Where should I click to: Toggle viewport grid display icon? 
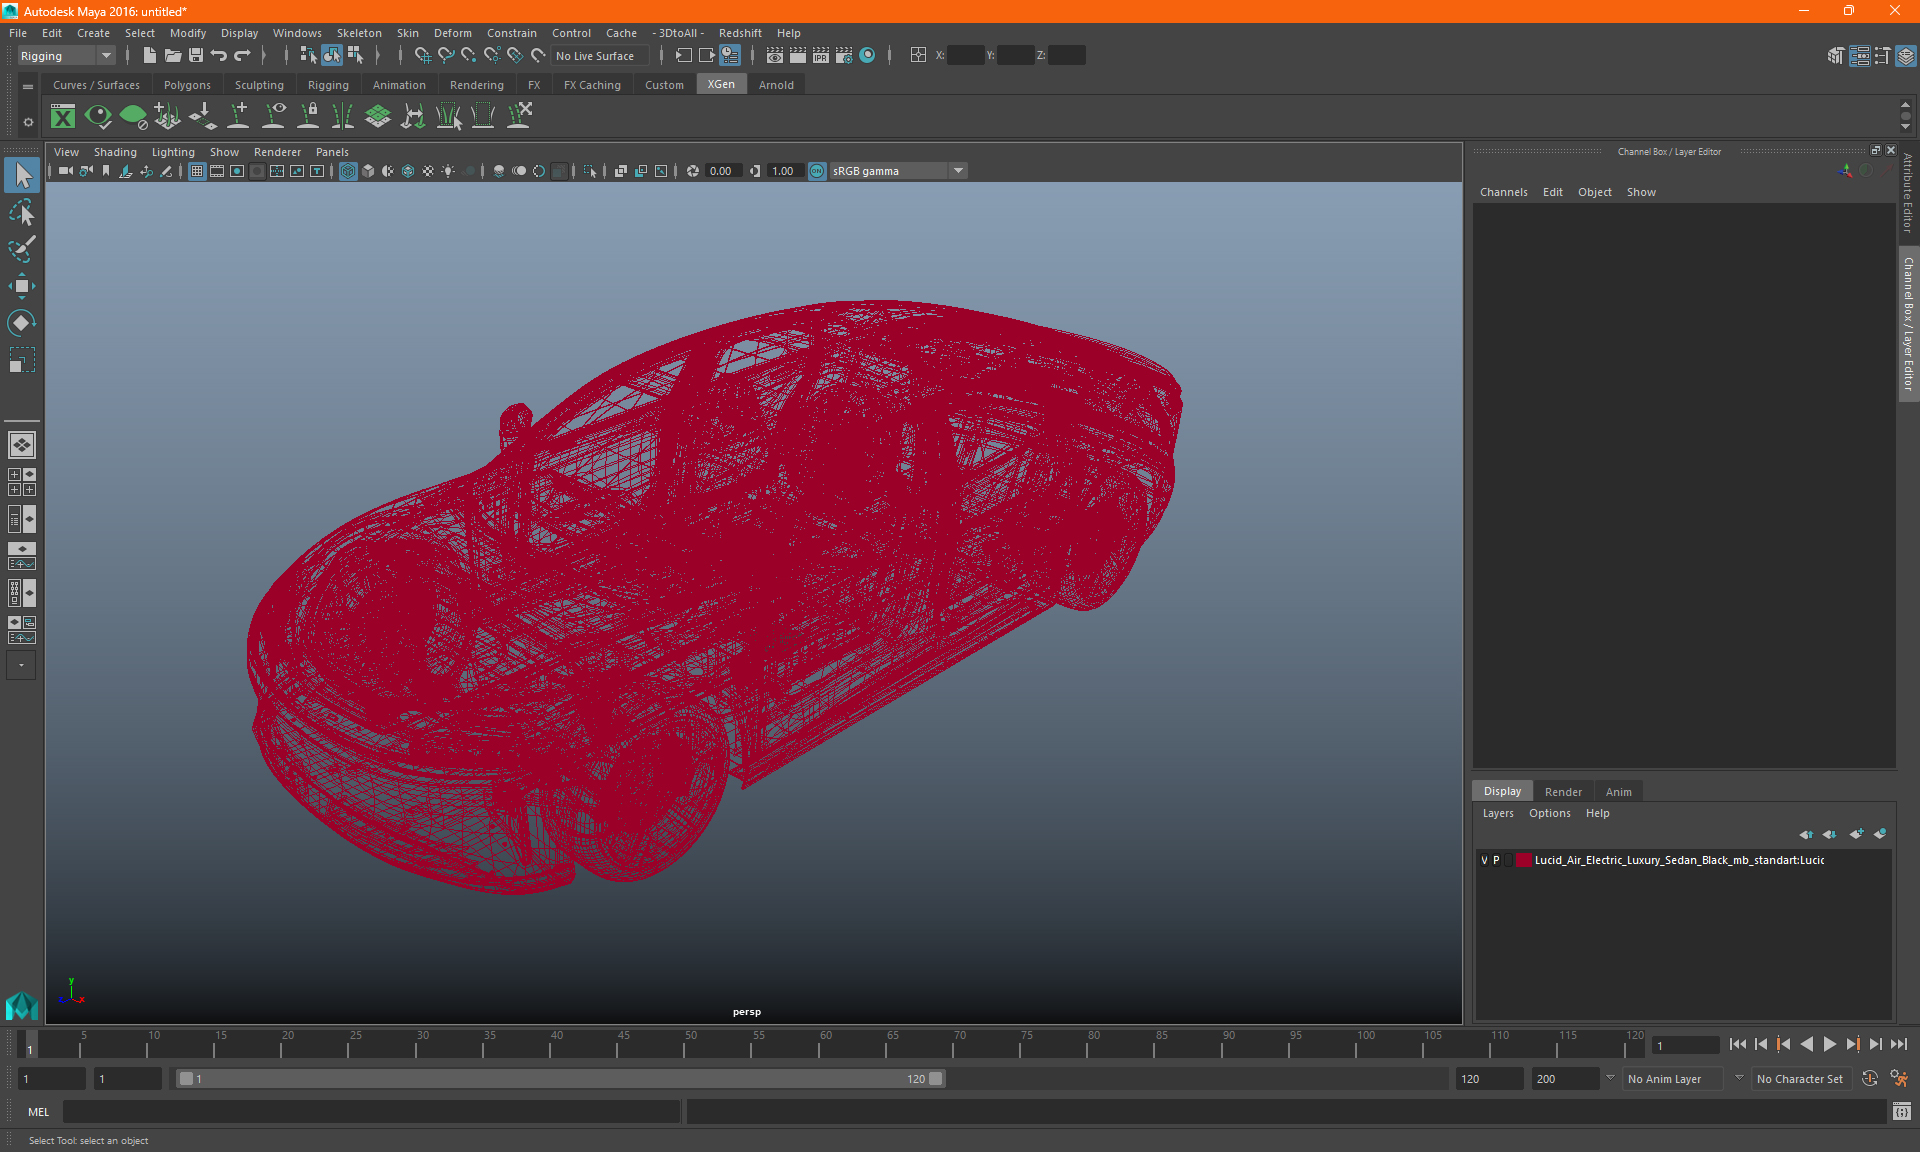point(197,172)
